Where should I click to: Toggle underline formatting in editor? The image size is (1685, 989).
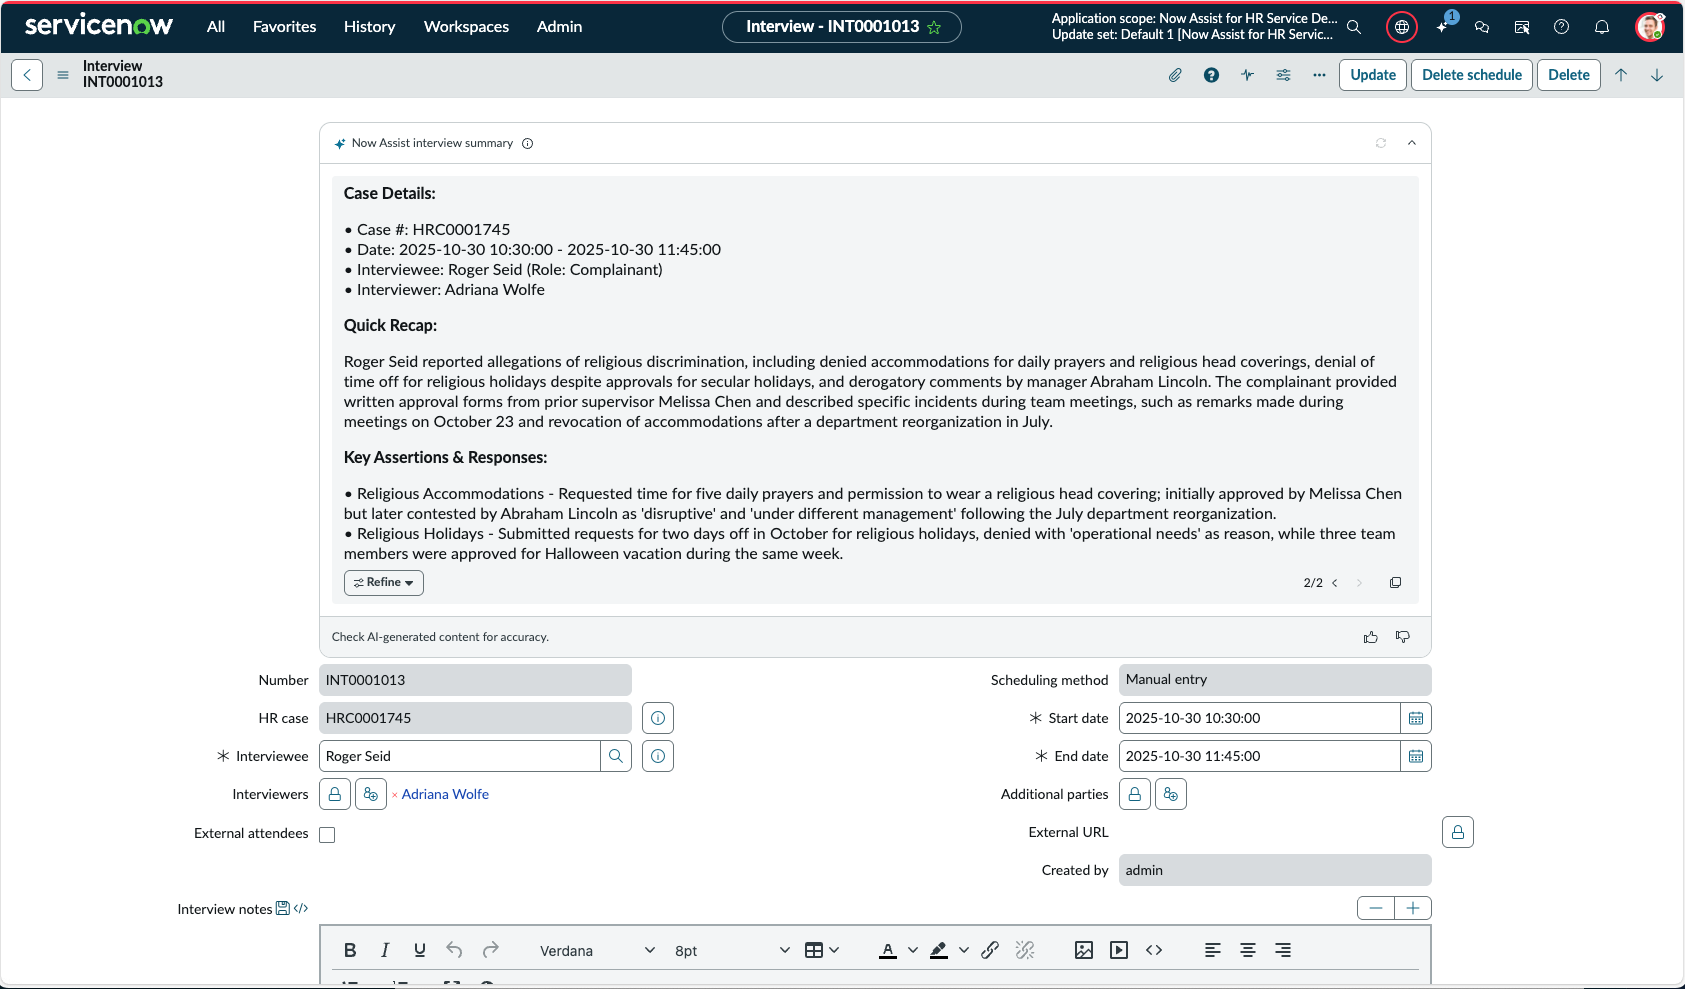click(x=420, y=950)
